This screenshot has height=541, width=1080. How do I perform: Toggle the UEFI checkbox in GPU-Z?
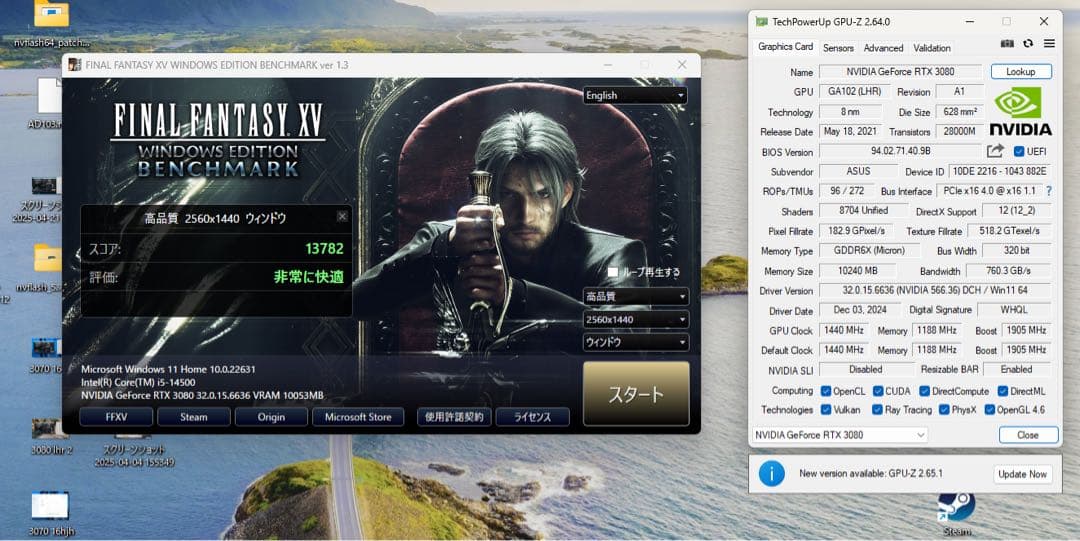point(1019,152)
